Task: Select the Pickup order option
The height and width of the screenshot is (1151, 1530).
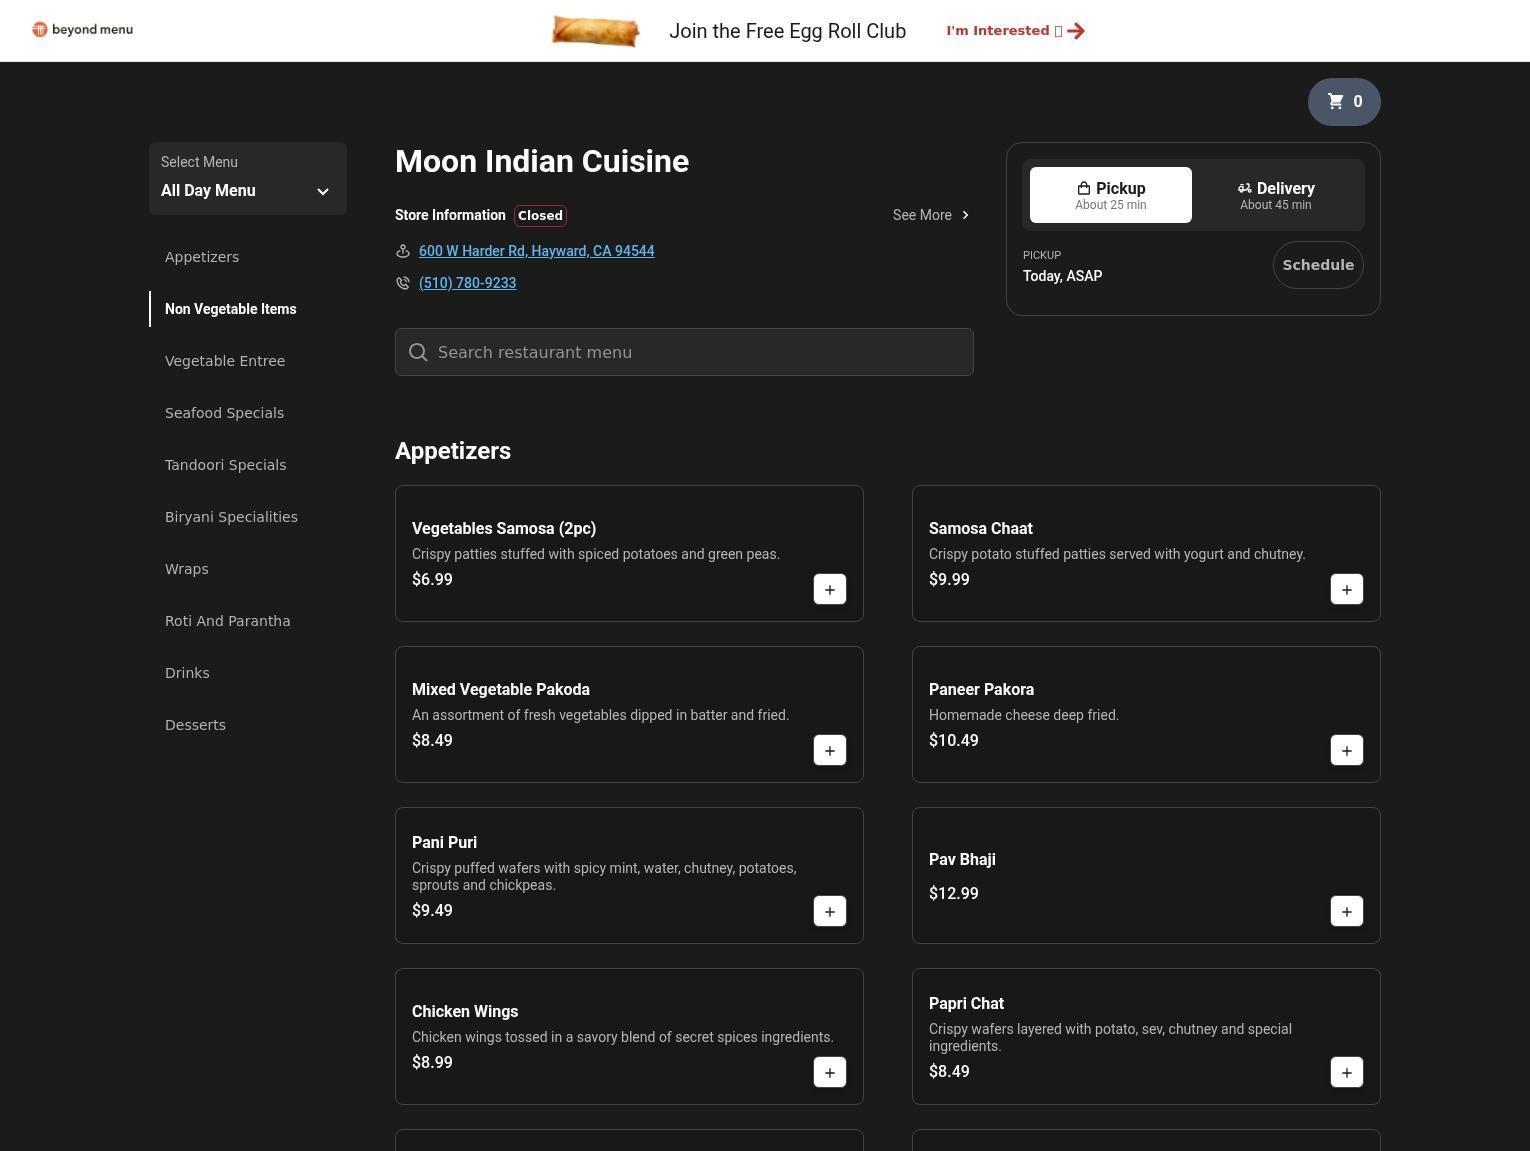Action: pos(1110,195)
